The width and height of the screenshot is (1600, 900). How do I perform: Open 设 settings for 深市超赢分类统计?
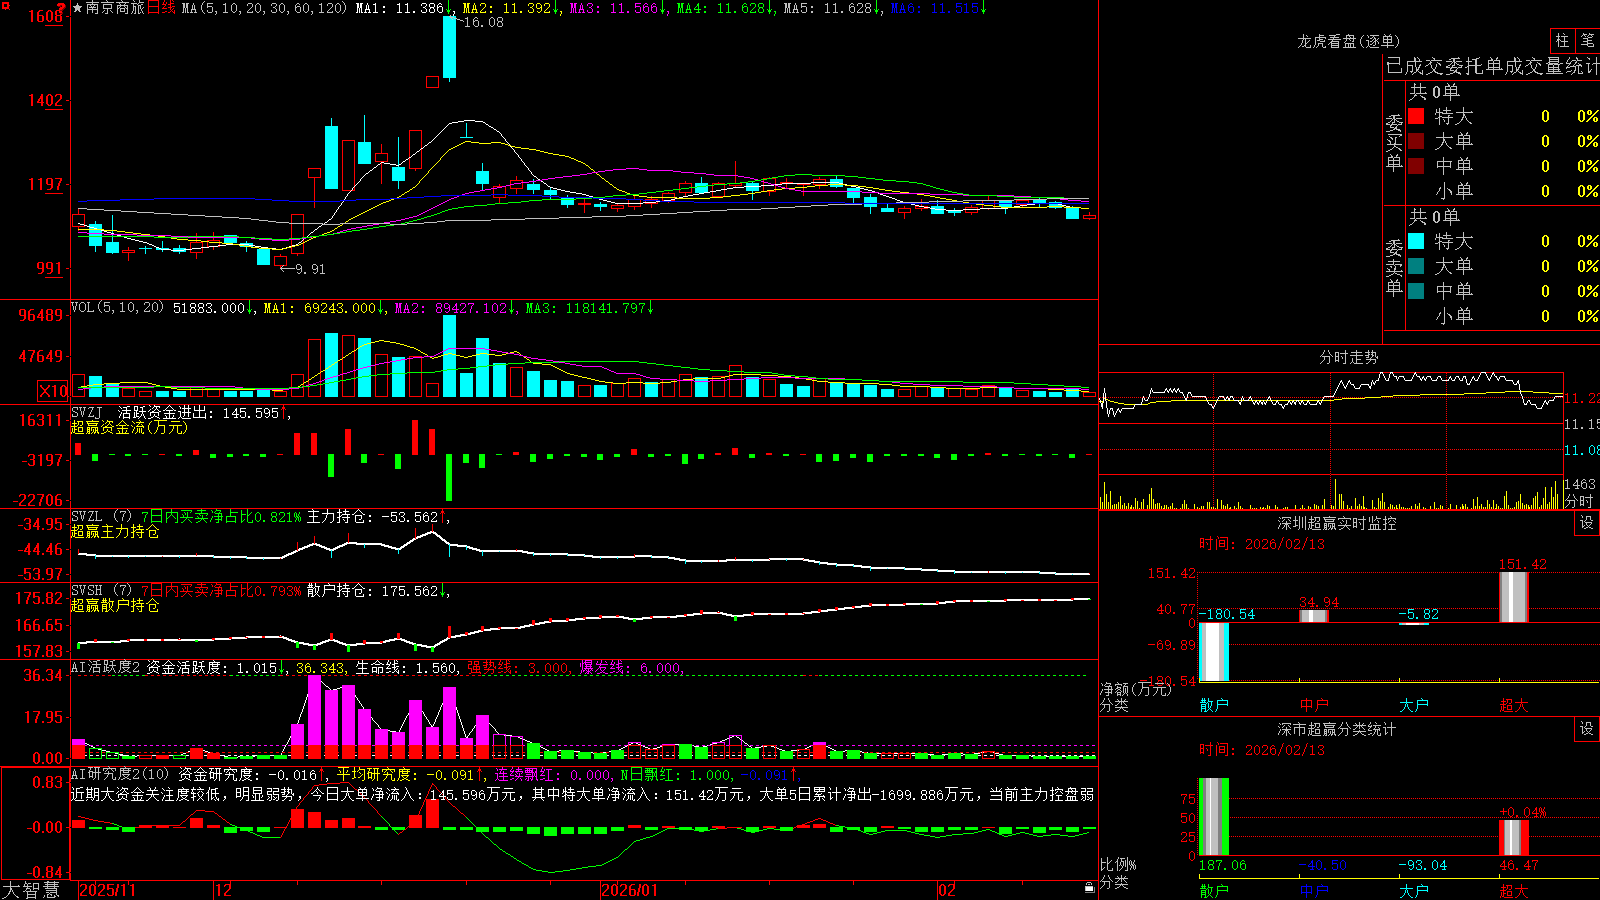pyautogui.click(x=1587, y=729)
